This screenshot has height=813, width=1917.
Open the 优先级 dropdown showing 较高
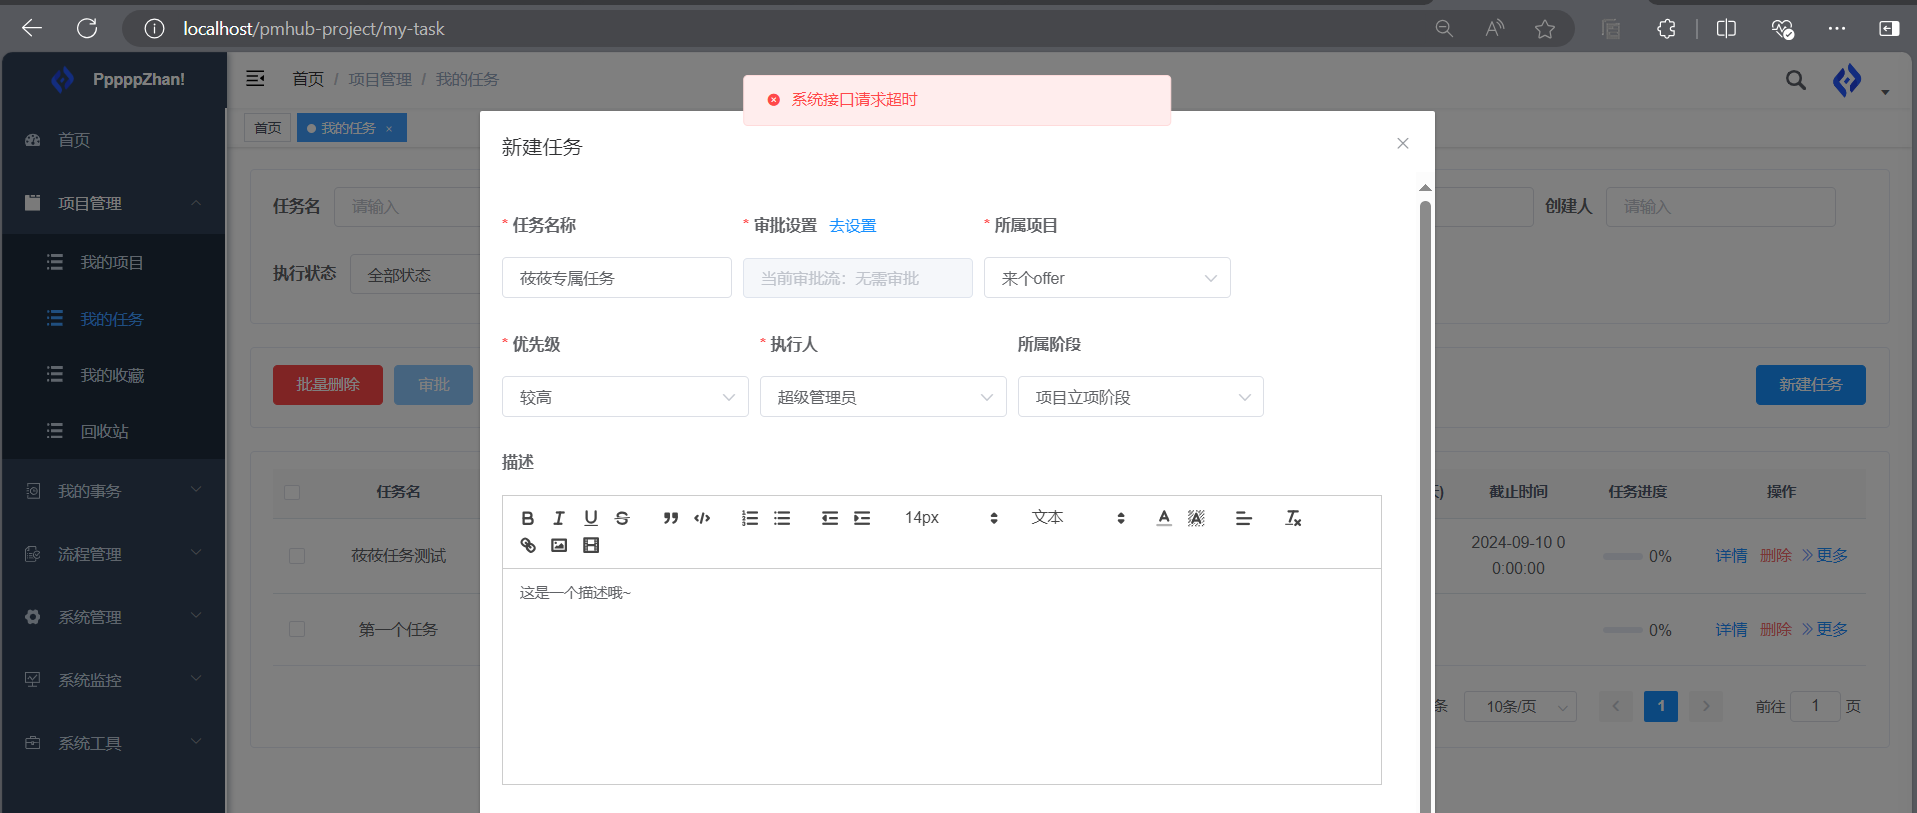click(x=625, y=397)
